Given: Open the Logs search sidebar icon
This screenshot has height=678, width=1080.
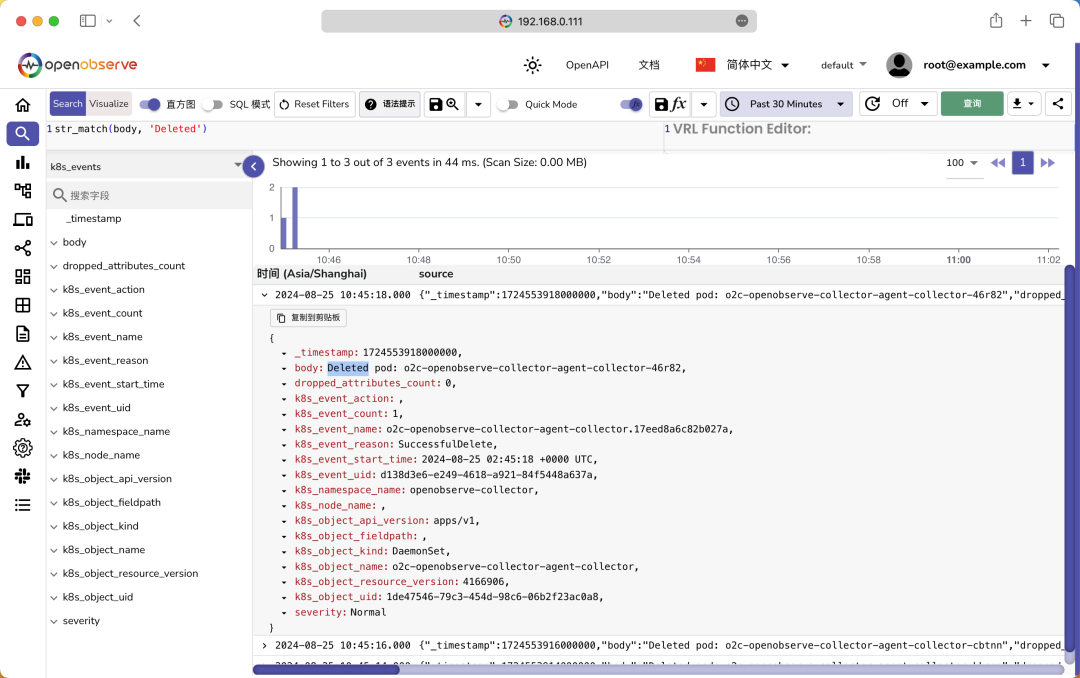Looking at the screenshot, I should (x=23, y=134).
